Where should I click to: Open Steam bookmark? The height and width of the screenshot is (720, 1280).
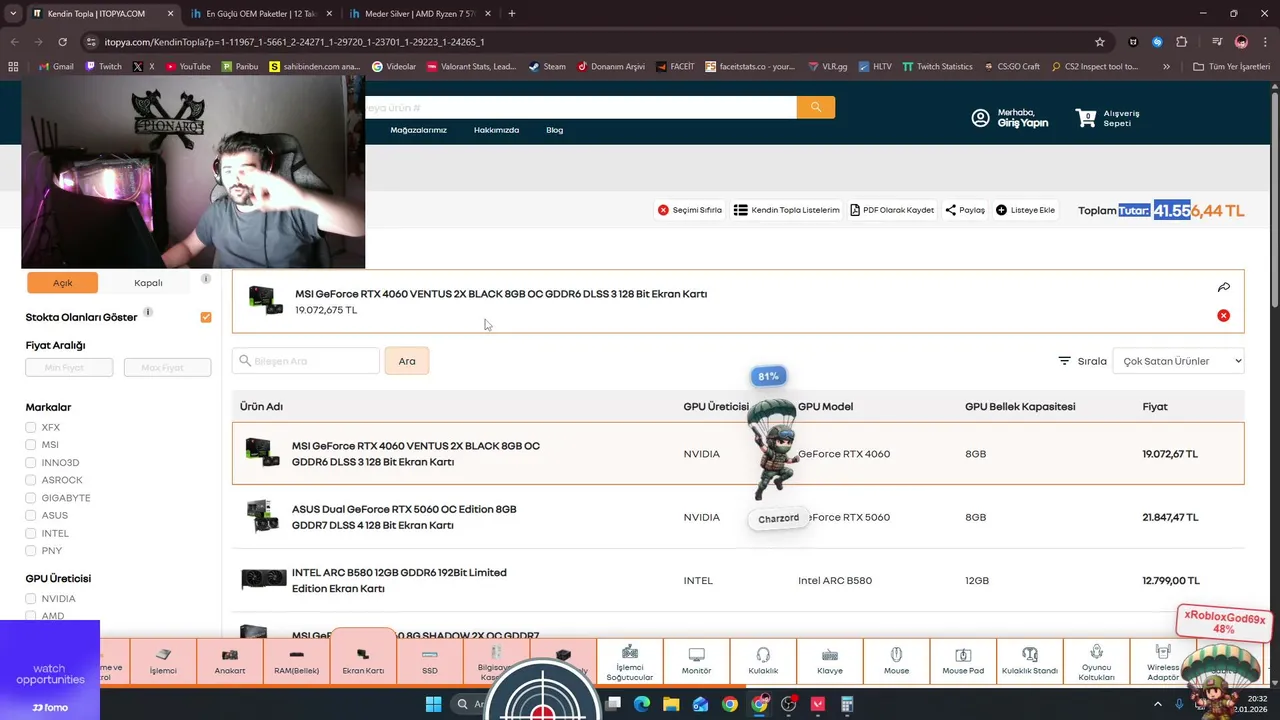[547, 67]
